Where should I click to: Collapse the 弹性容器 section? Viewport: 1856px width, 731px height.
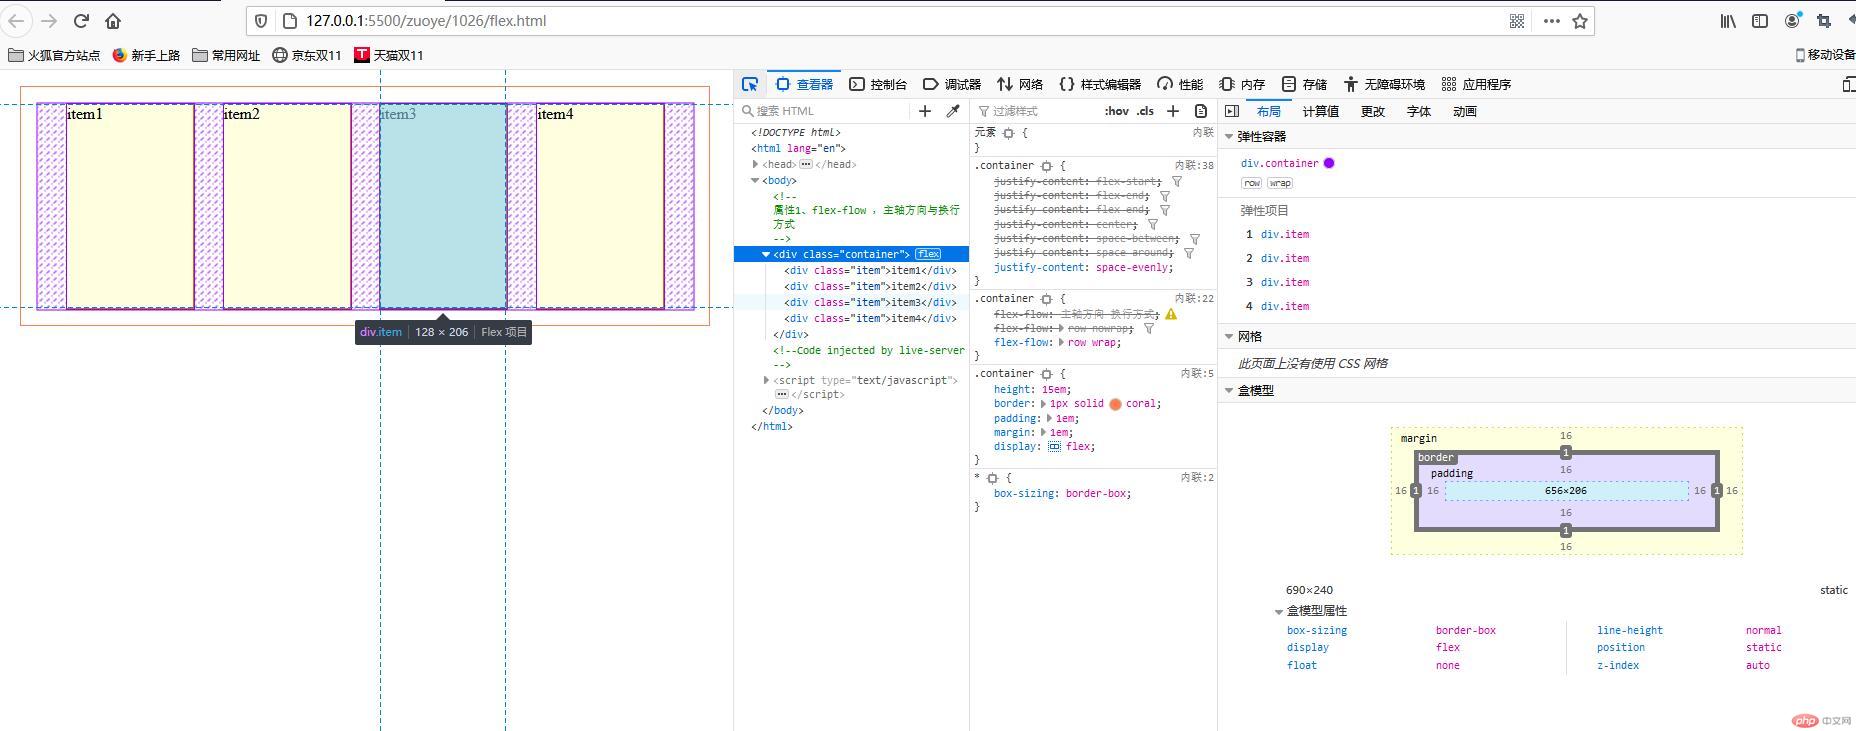pos(1229,137)
